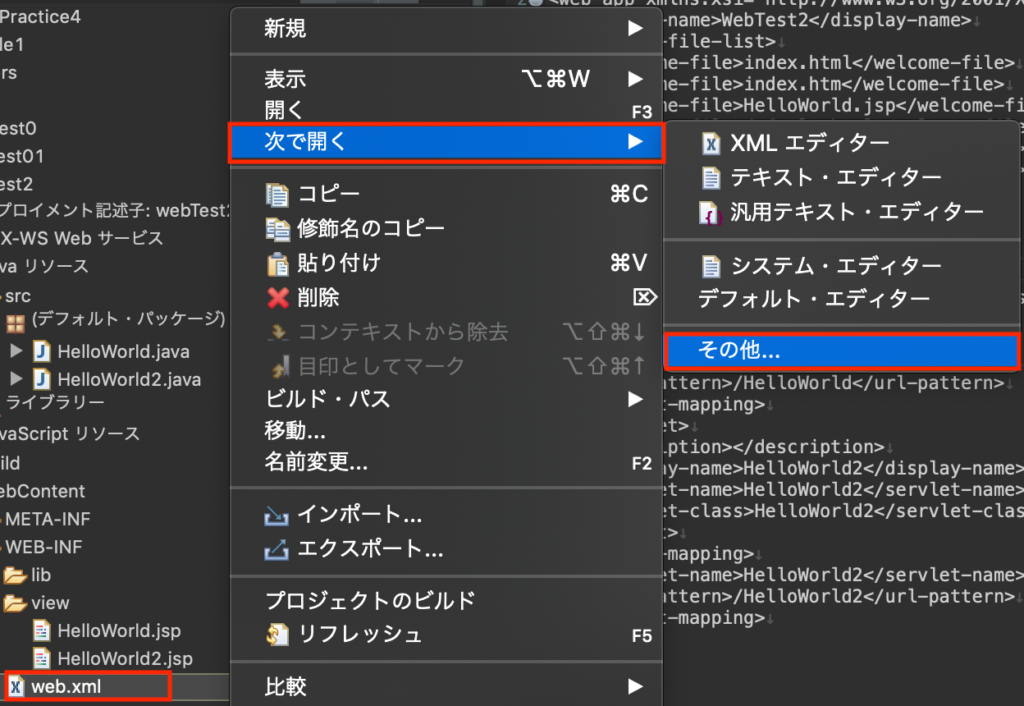Expand the ビルド・パス submenu arrow
The height and width of the screenshot is (706, 1024).
[x=637, y=401]
